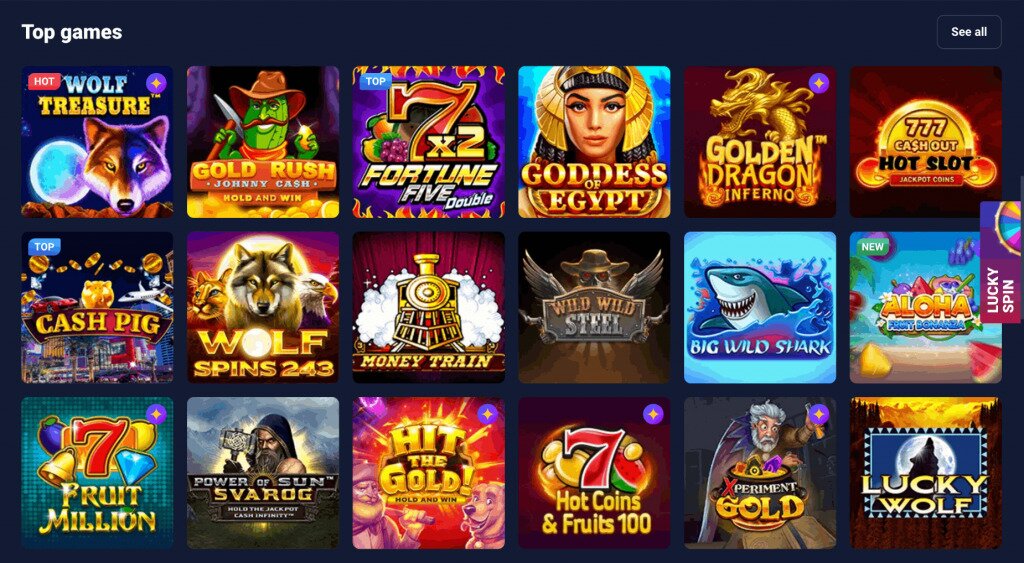Click the purple star badge on Fruit Million
This screenshot has width=1024, height=563.
point(156,414)
